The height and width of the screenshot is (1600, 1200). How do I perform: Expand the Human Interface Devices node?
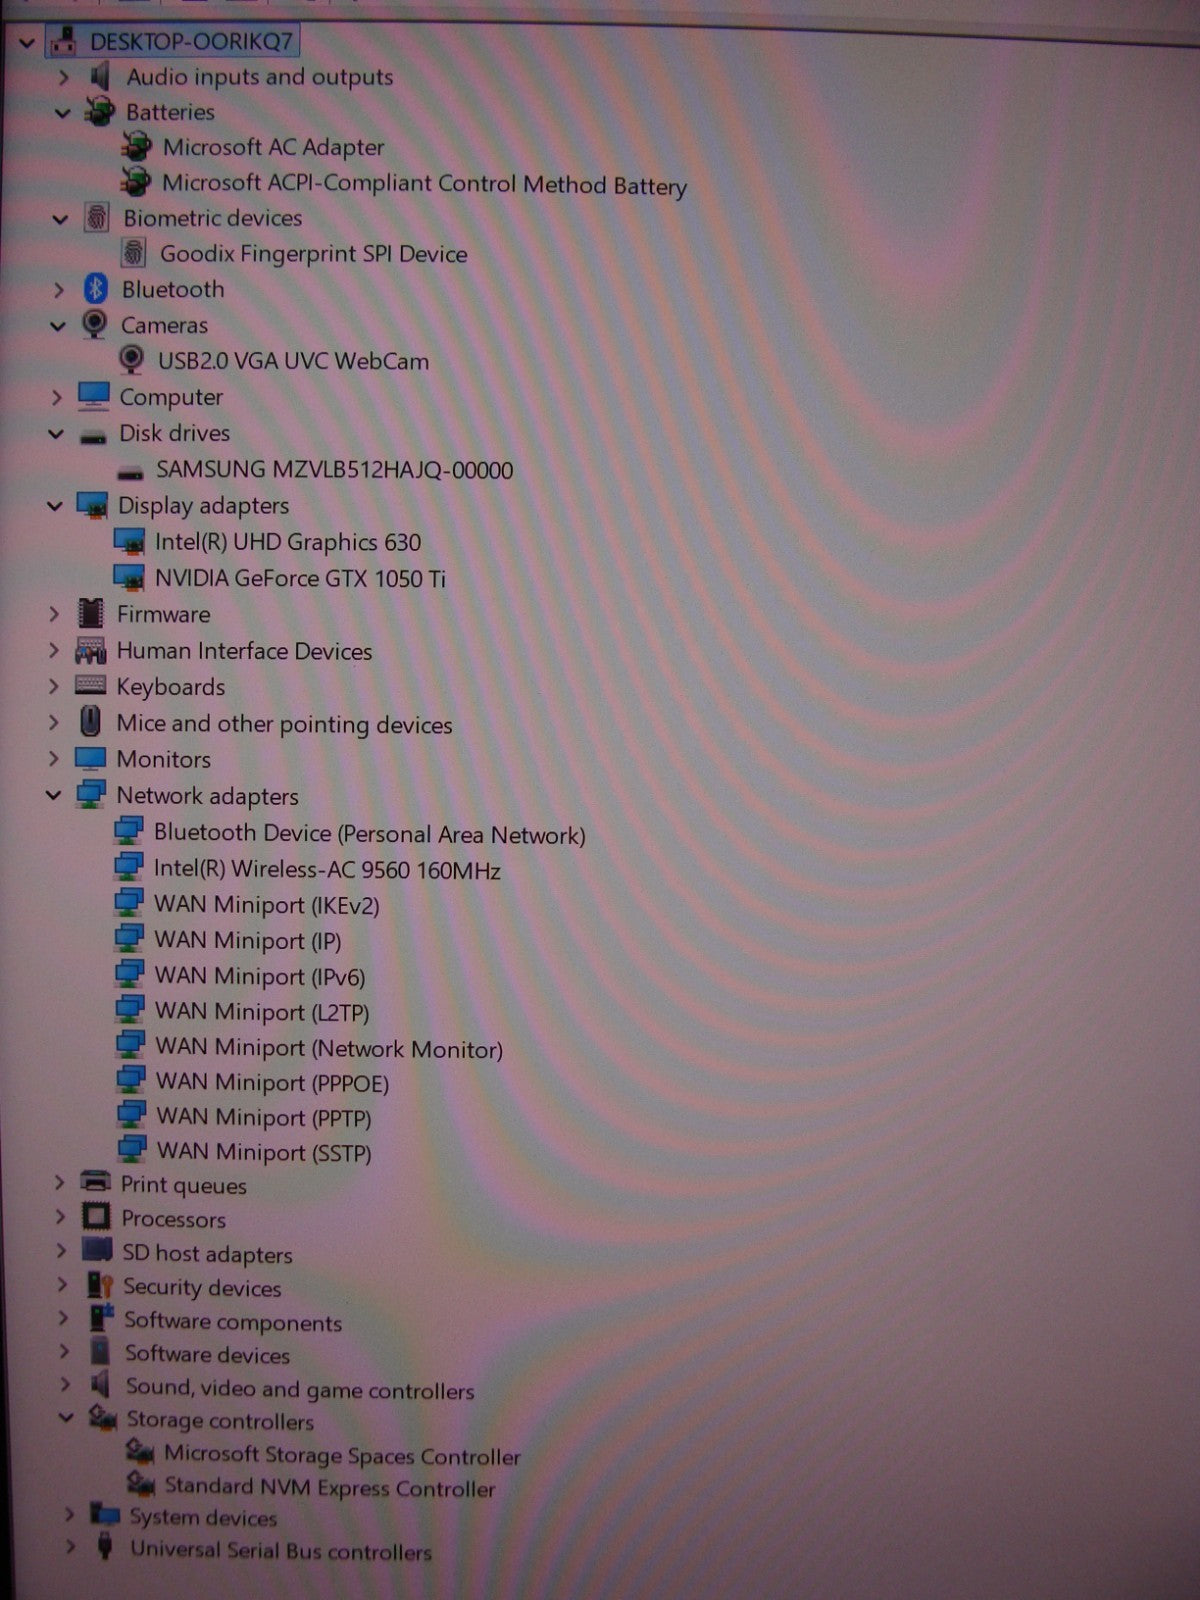click(x=54, y=651)
